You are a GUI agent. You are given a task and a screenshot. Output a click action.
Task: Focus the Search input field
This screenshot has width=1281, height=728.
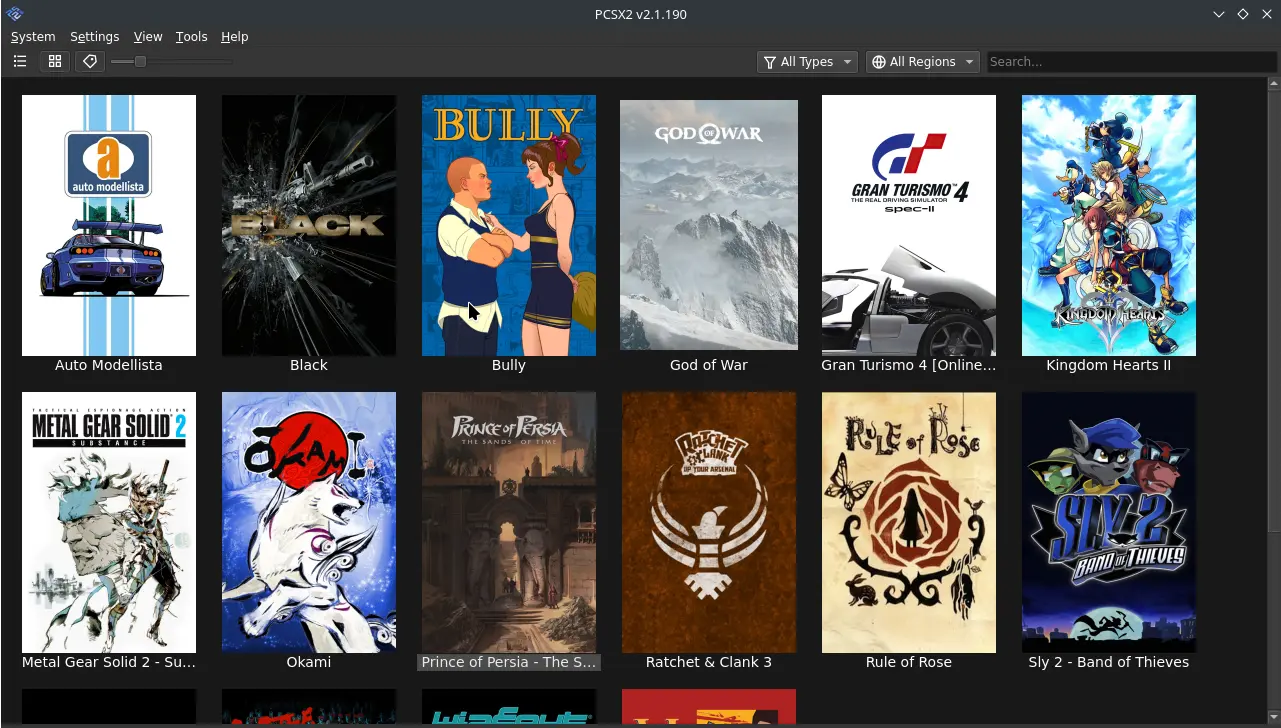[1131, 61]
